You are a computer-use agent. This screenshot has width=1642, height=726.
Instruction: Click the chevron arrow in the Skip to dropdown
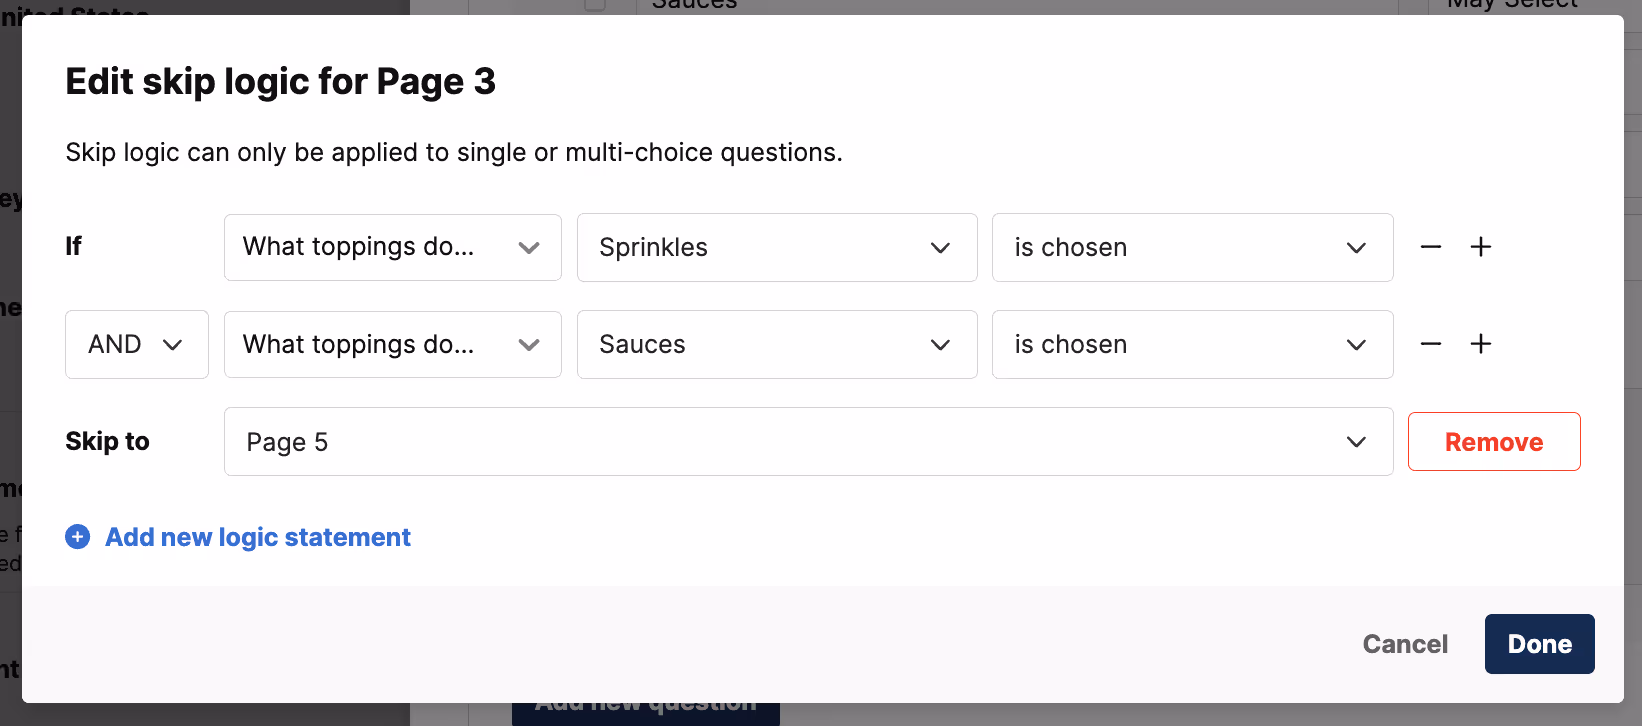tap(1356, 442)
